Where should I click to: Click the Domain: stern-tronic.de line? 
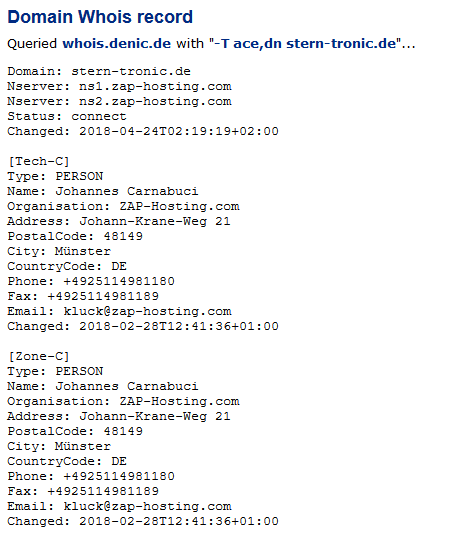tap(99, 71)
